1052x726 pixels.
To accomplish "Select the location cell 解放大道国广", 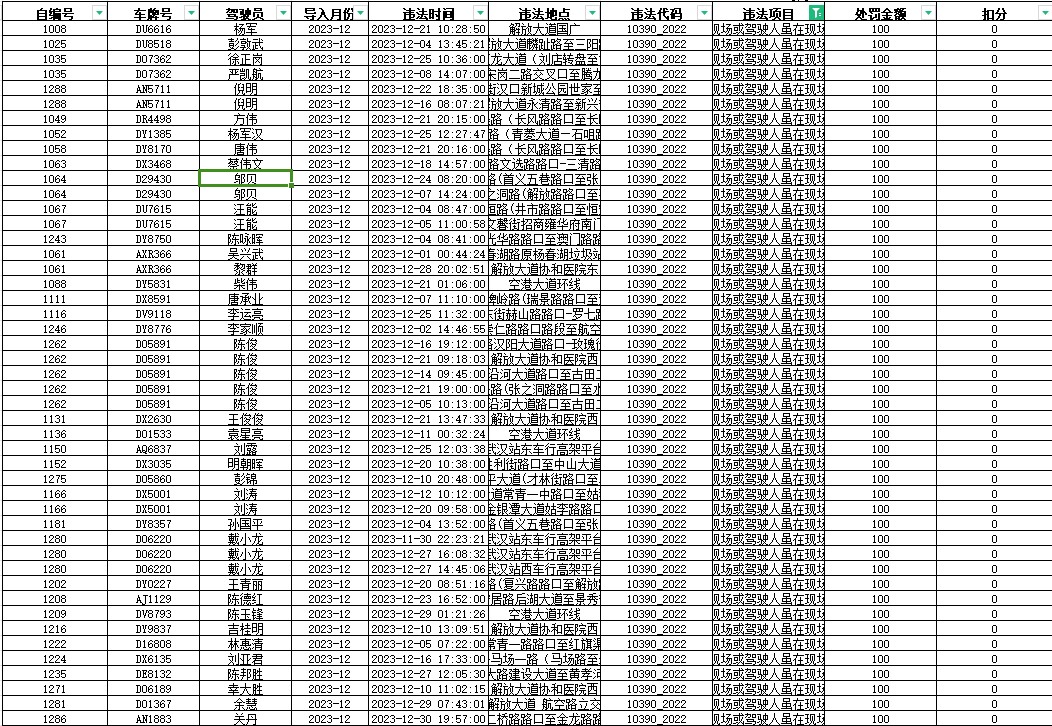I will click(545, 29).
